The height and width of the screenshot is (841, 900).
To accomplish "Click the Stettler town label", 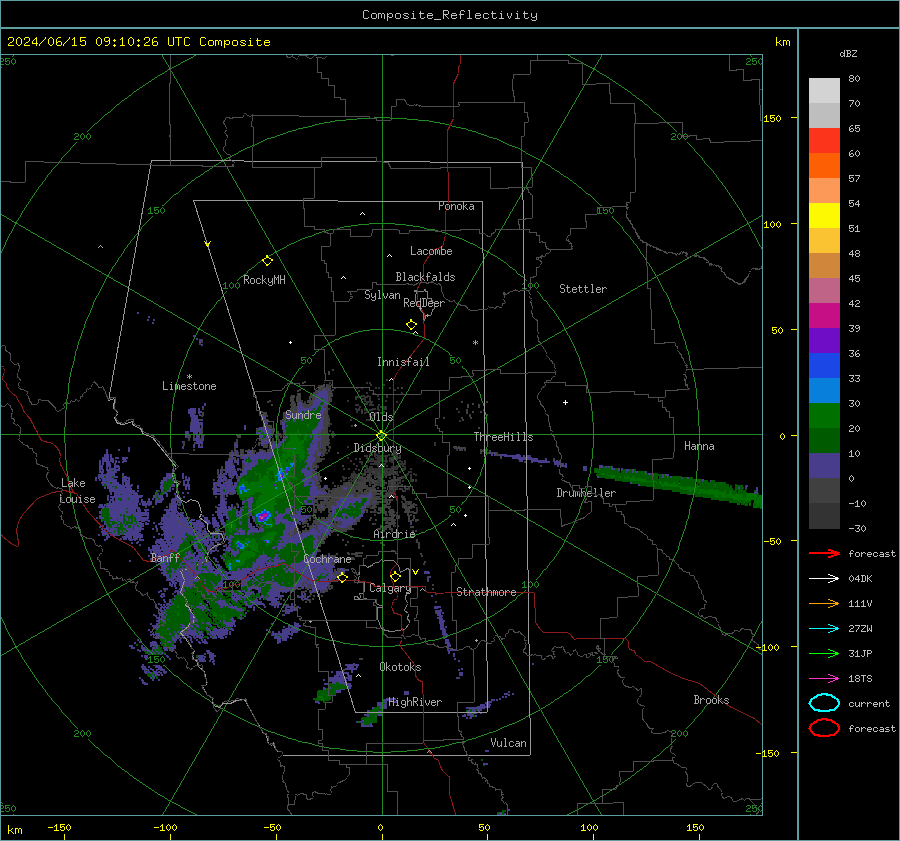I will [583, 289].
